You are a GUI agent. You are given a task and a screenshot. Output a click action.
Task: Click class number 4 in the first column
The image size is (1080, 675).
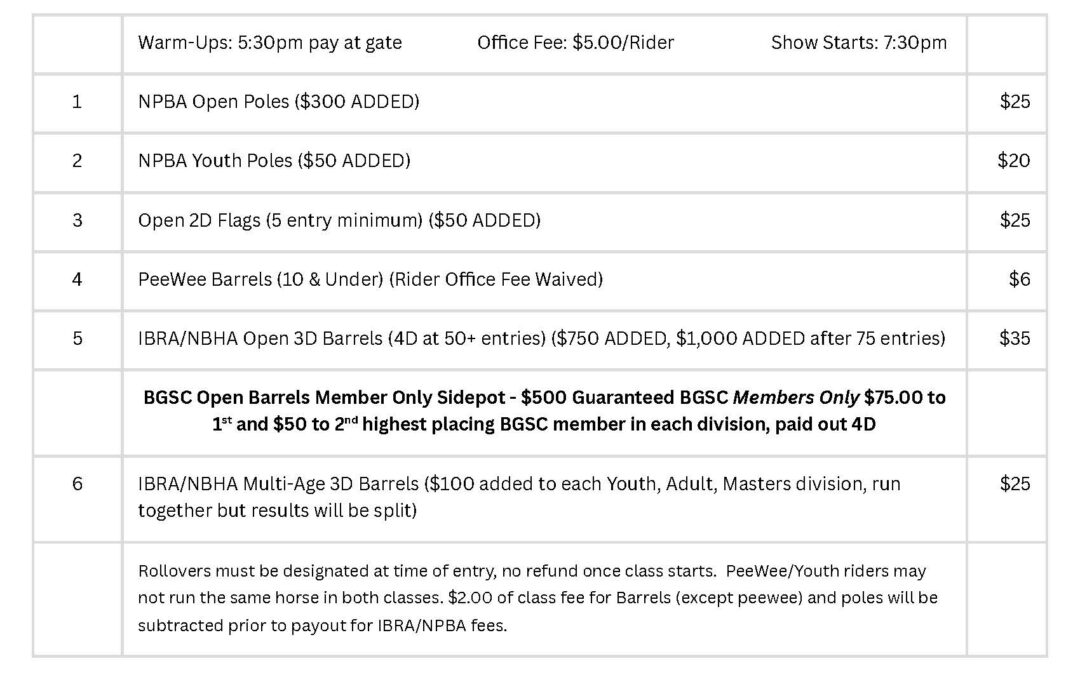click(x=77, y=280)
